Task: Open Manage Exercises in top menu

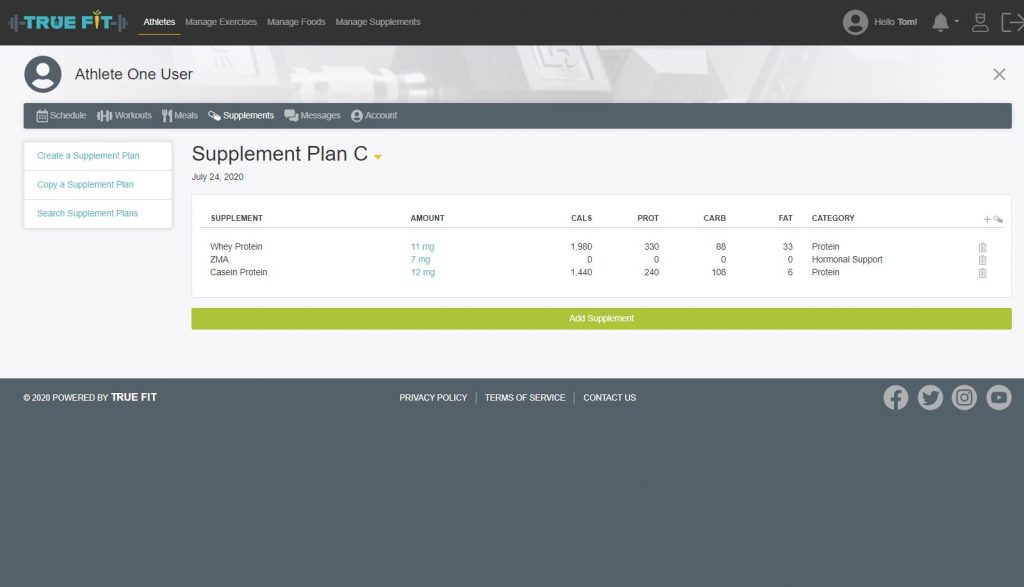Action: point(221,22)
